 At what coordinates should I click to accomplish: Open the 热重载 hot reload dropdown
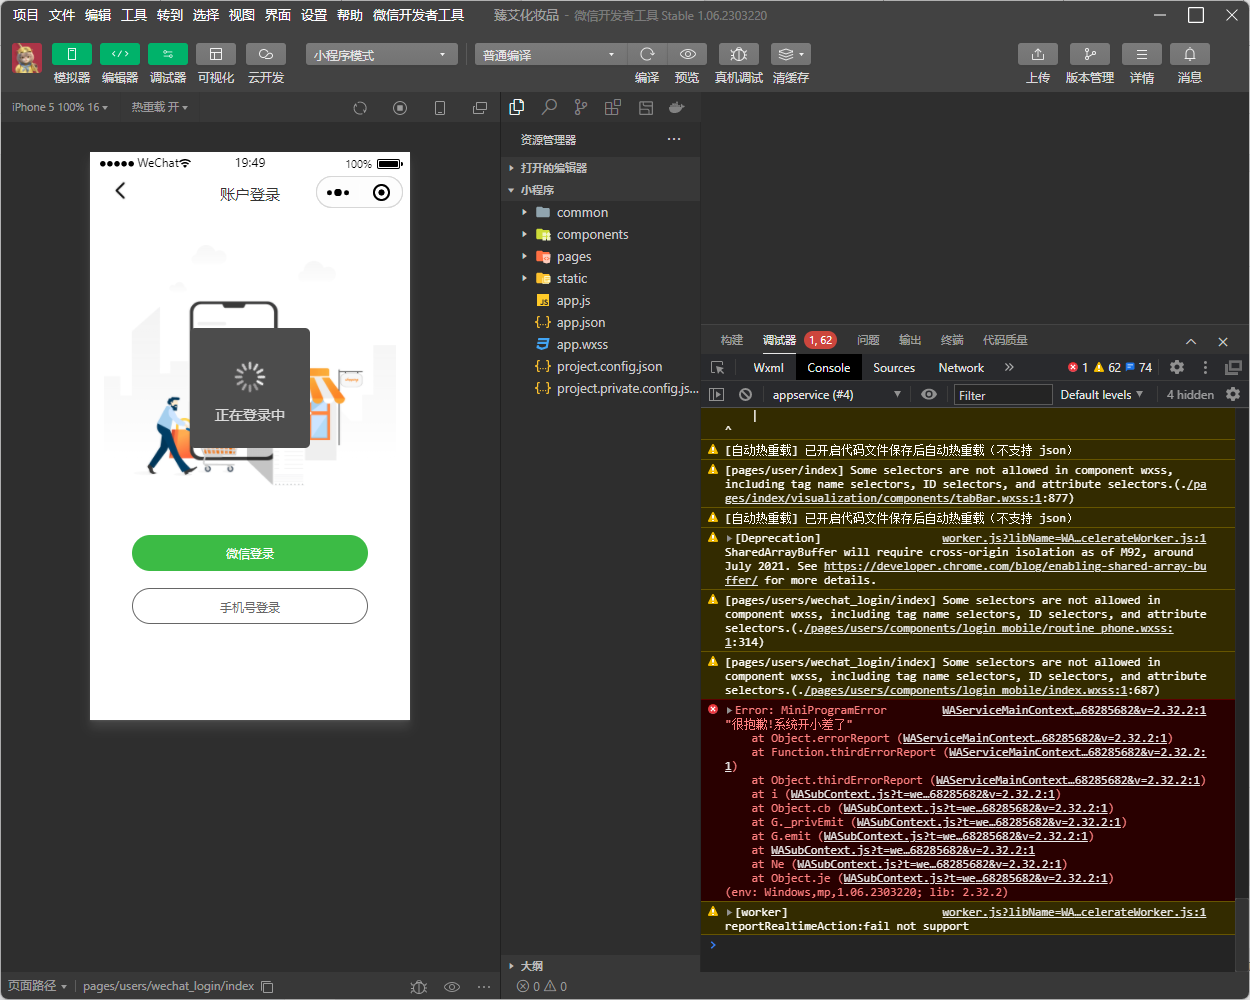pyautogui.click(x=160, y=107)
